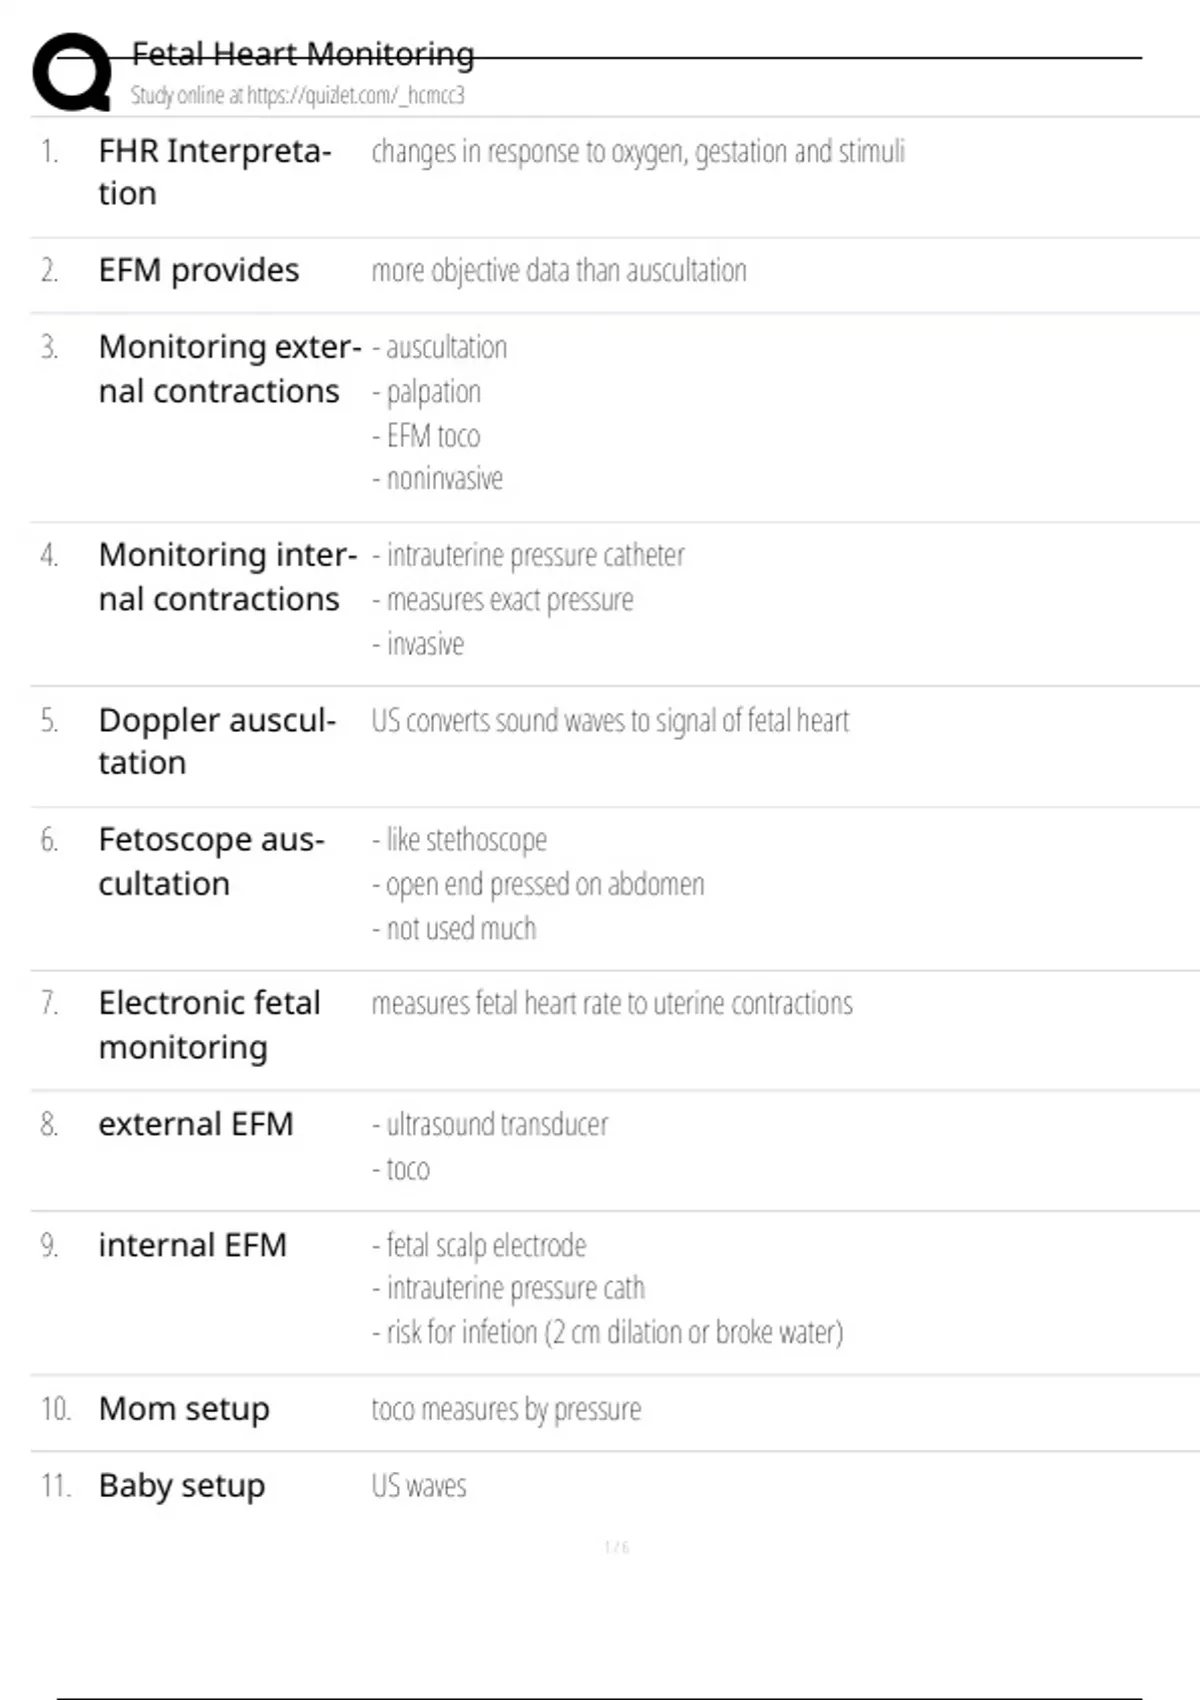Click the Fetoscope auscultation term

[x=211, y=862]
